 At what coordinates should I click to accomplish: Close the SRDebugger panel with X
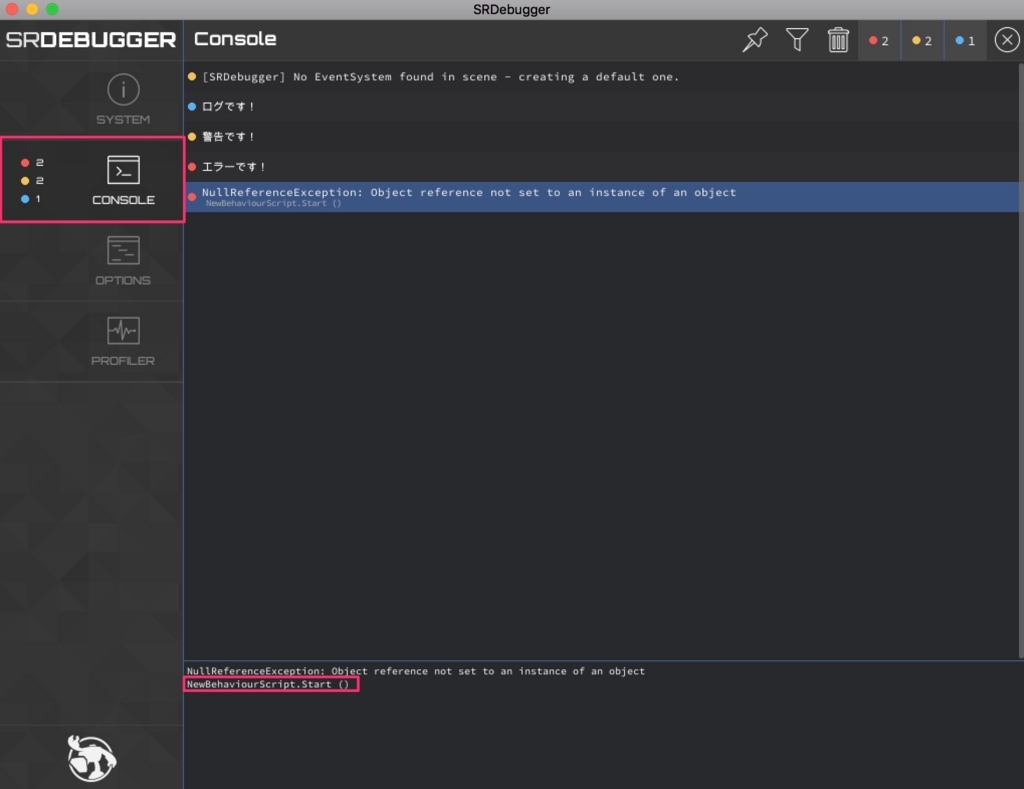point(1006,40)
